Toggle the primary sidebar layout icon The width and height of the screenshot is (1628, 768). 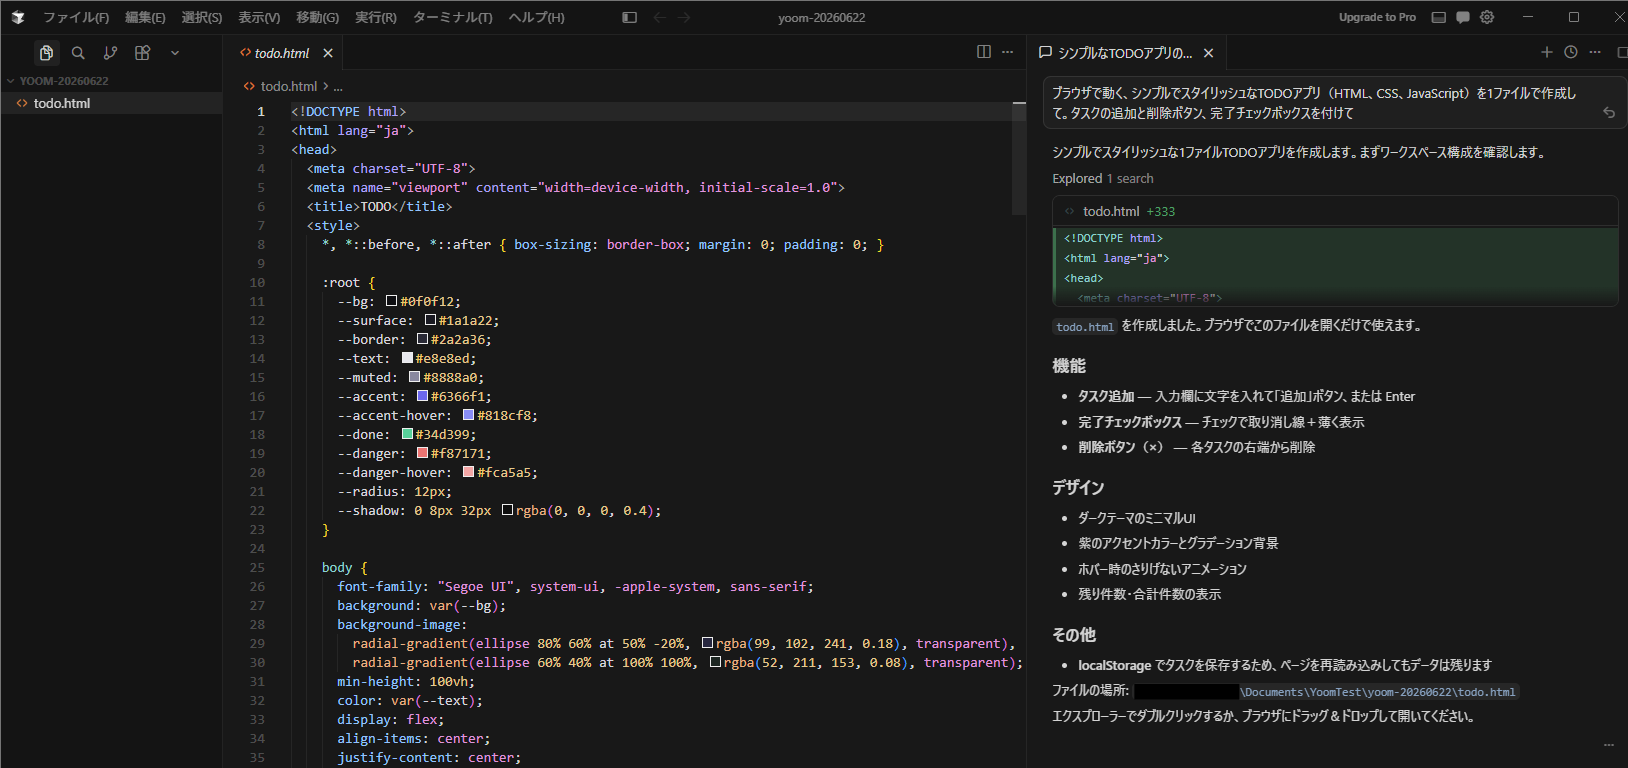point(629,17)
